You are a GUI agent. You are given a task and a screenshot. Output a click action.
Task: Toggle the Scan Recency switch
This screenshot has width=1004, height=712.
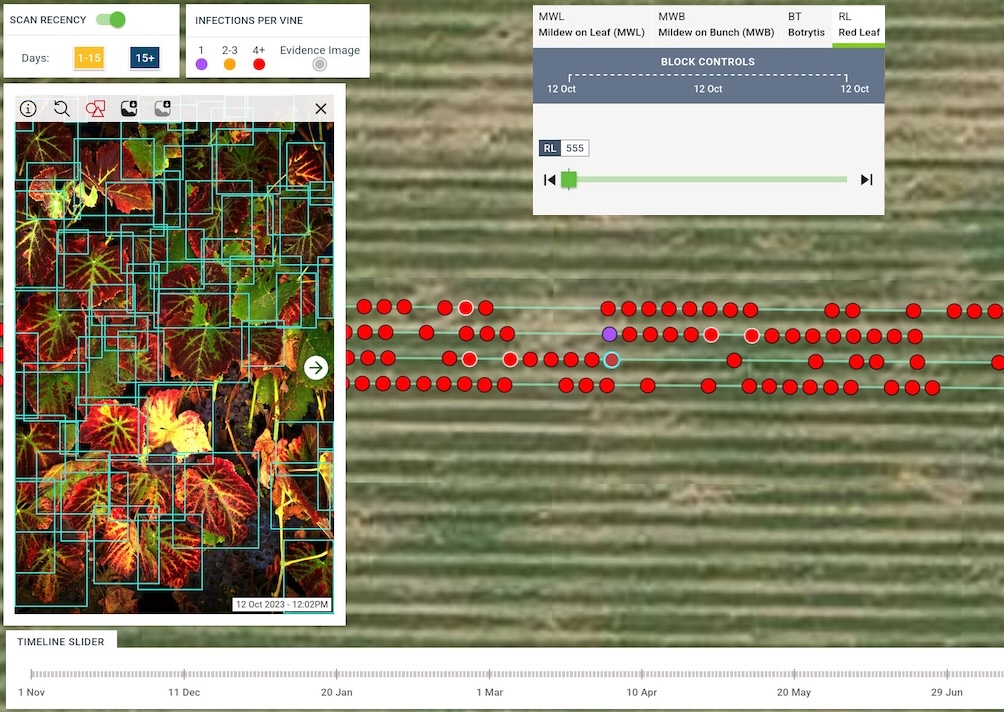111,20
